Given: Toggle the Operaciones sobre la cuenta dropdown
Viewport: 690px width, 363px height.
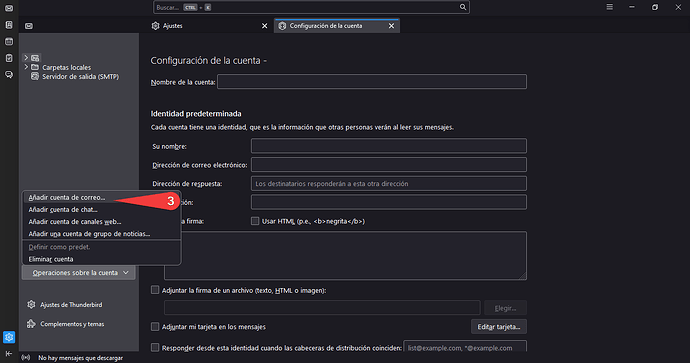Looking at the screenshot, I should tap(78, 273).
